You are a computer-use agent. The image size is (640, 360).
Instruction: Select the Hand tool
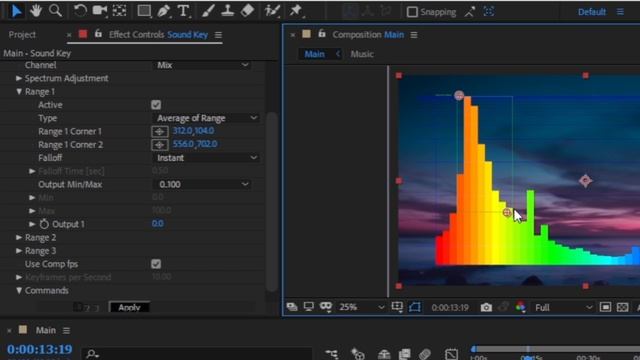36,11
